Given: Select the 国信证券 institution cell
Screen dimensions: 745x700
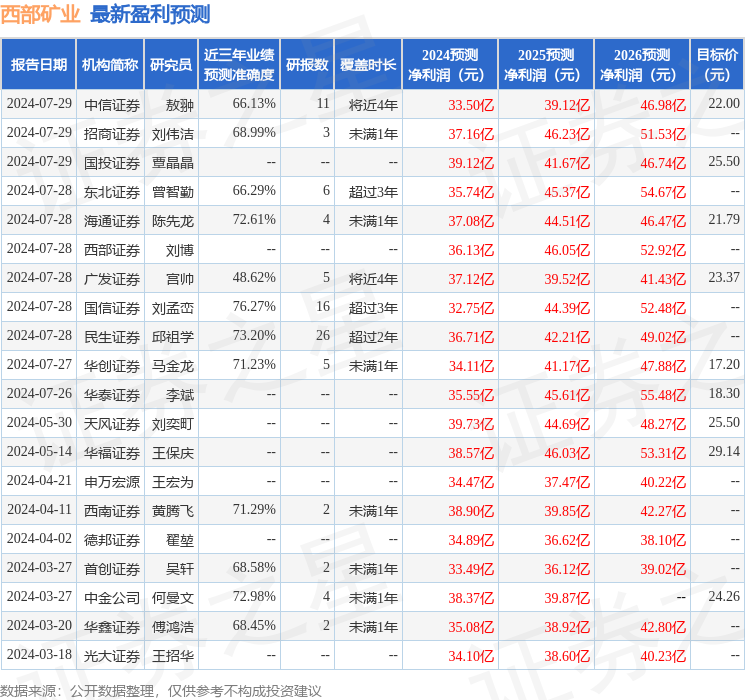Looking at the screenshot, I should point(112,307).
